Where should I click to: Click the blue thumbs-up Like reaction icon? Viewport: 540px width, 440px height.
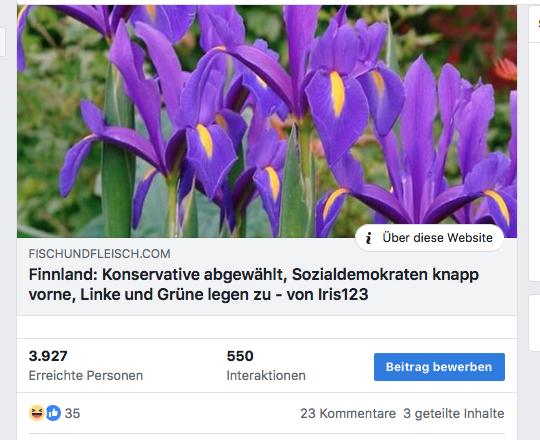(x=53, y=413)
